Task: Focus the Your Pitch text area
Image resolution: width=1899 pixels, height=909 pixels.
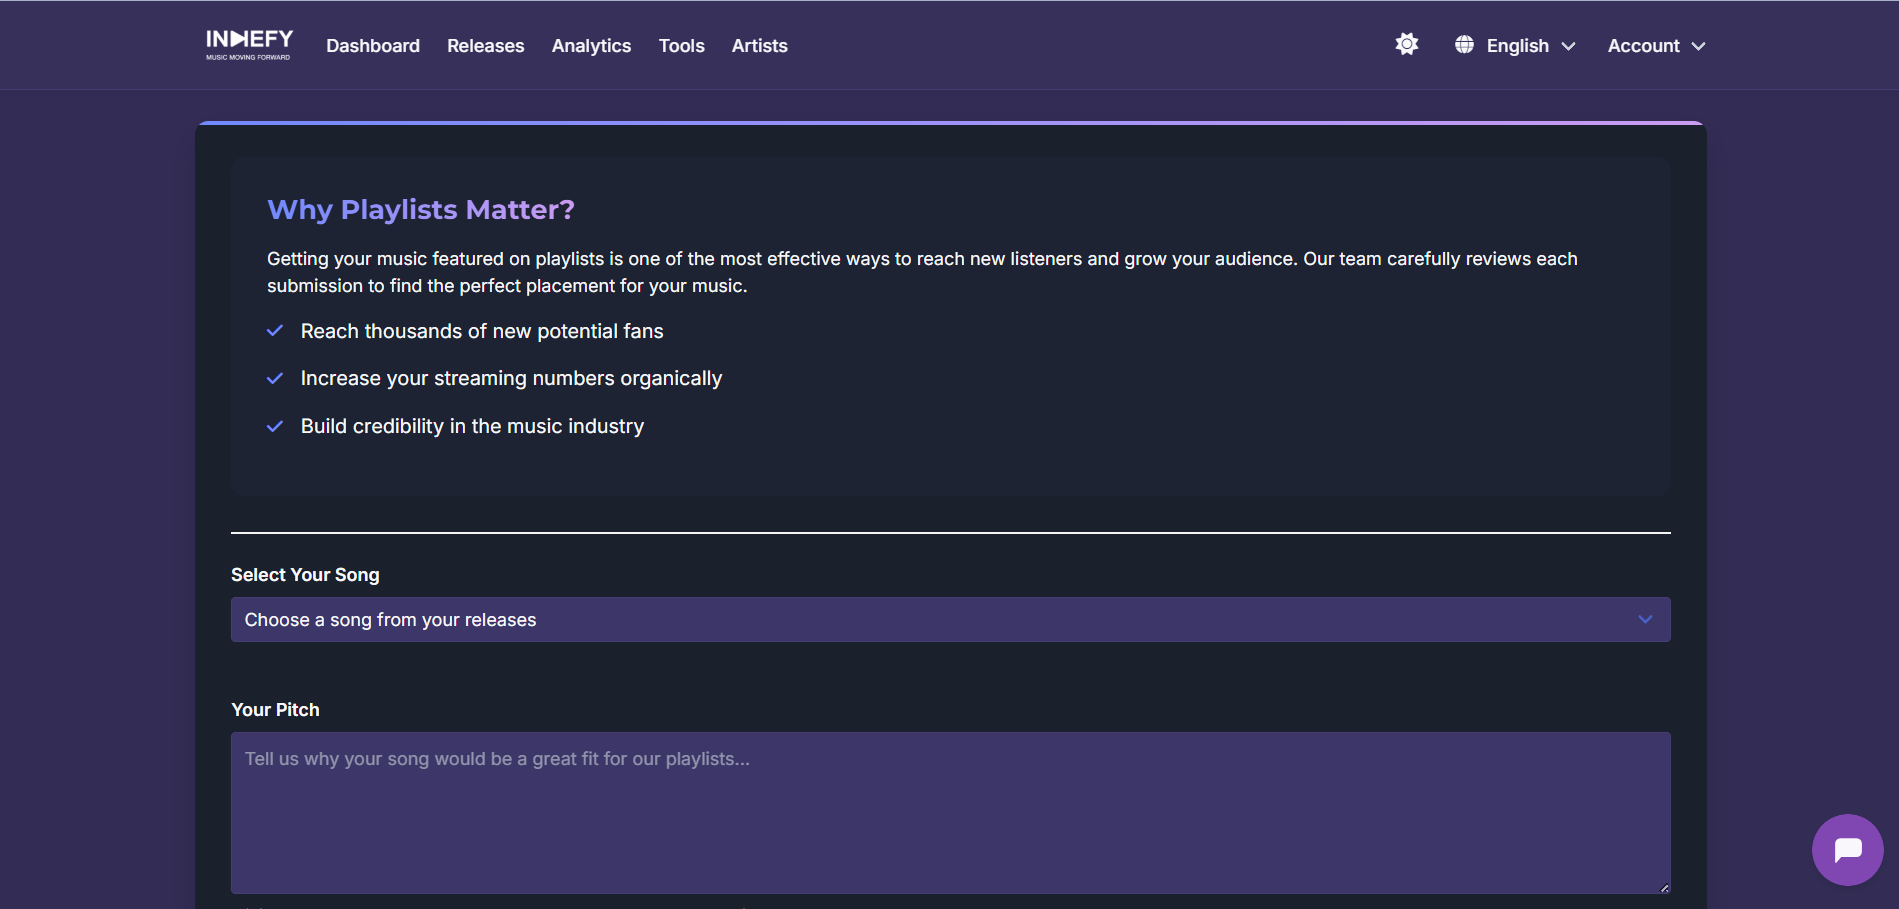Action: point(950,812)
